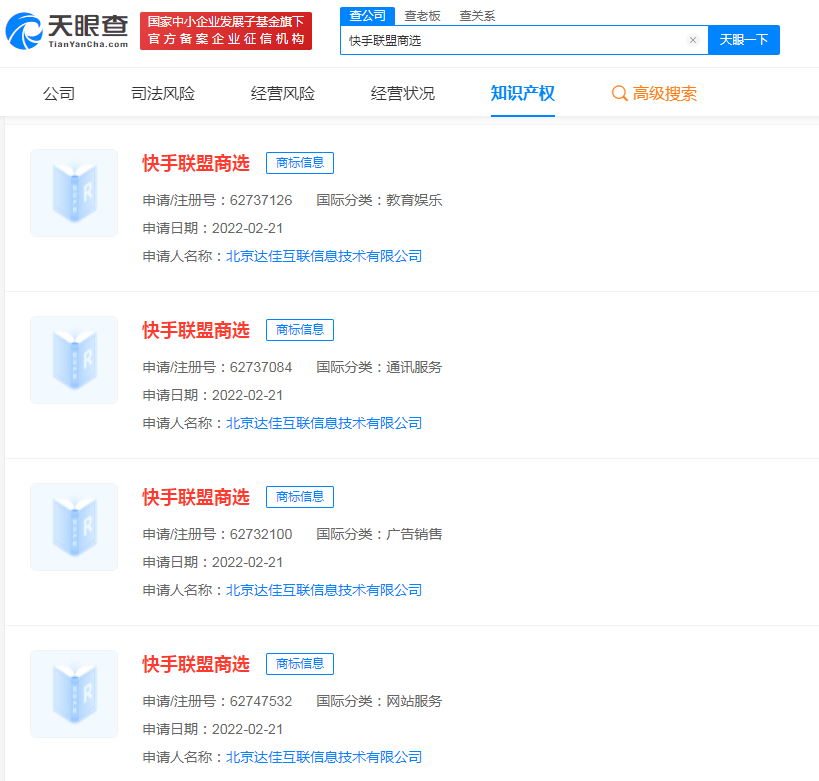Viewport: 819px width, 781px height.
Task: Click 申请日期 2022-02-21 in 62737084 result
Action: [213, 395]
